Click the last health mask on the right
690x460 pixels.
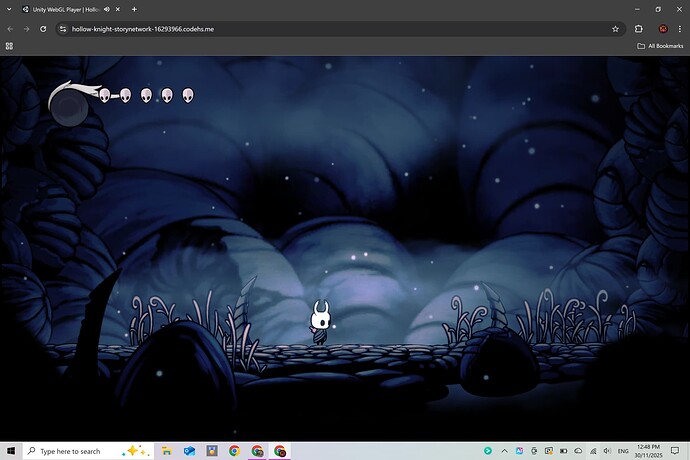[x=188, y=95]
